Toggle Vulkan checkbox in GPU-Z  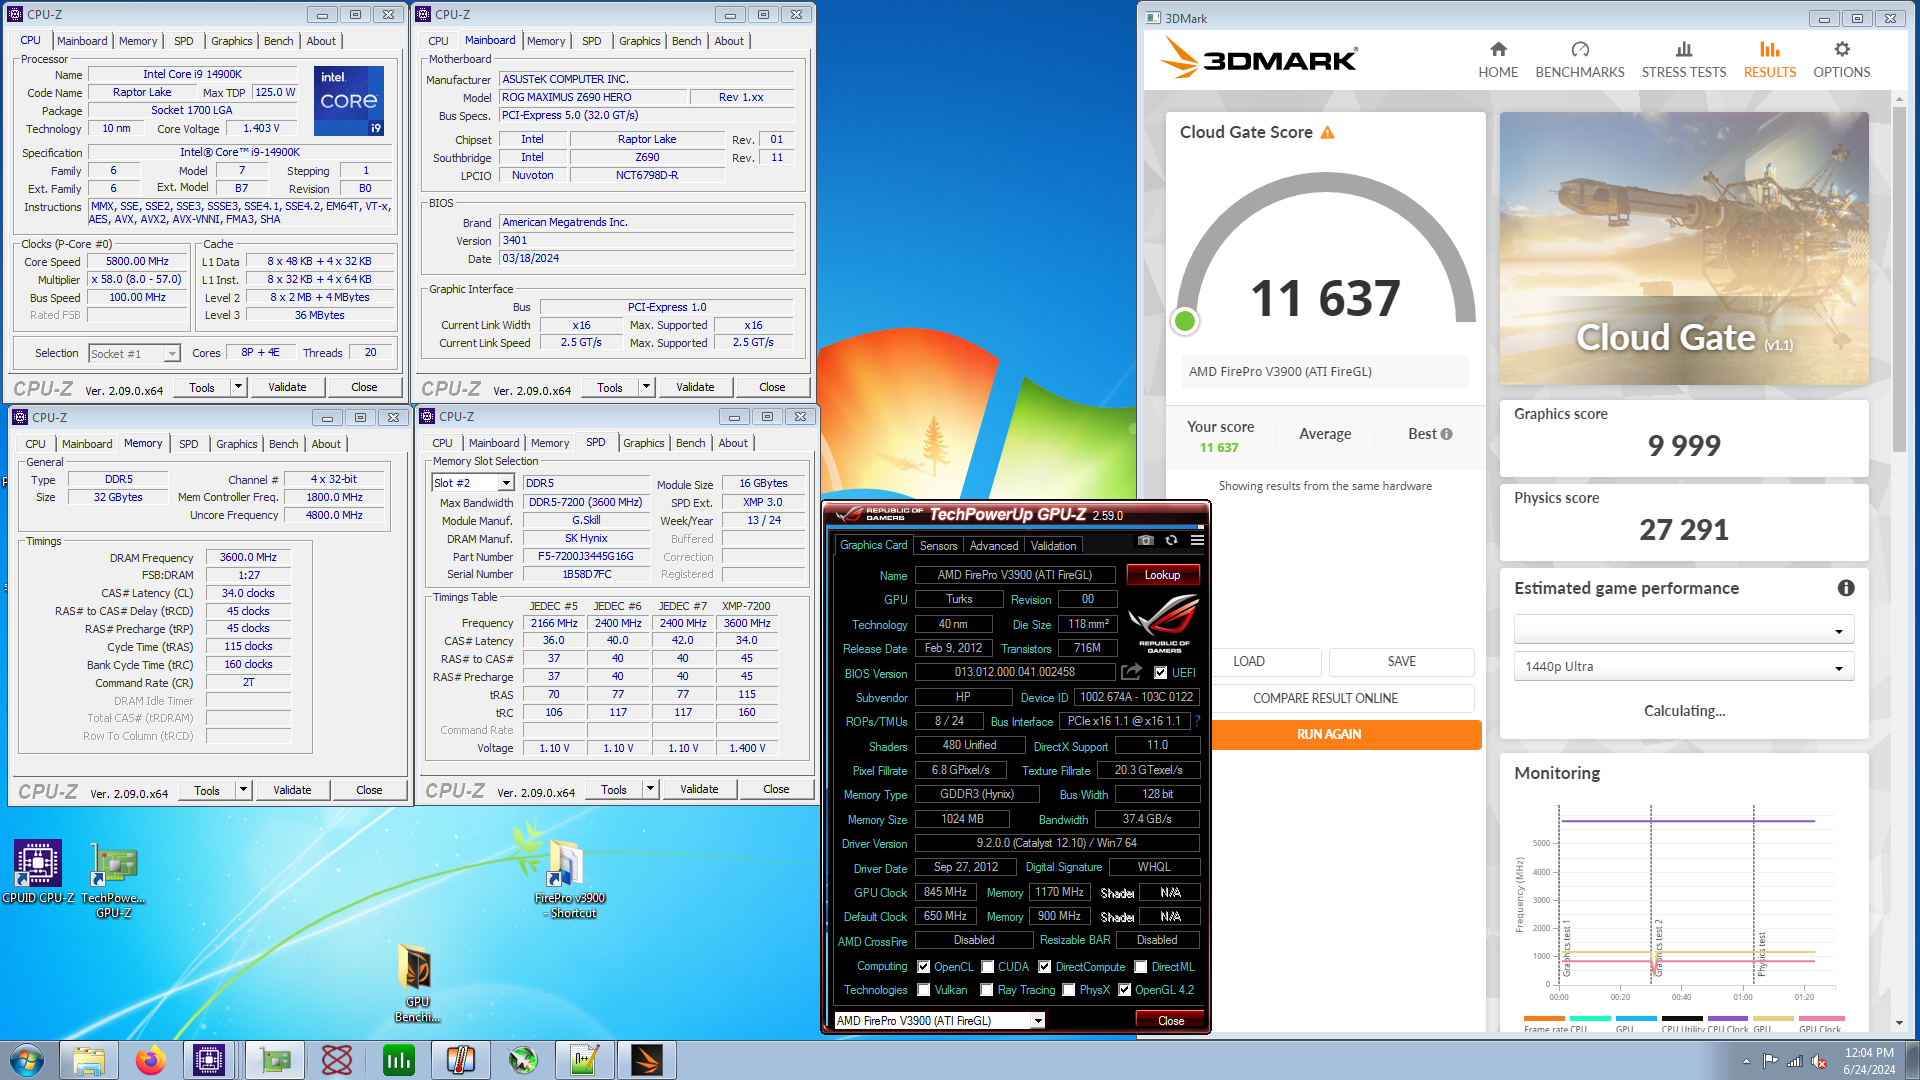pos(923,990)
